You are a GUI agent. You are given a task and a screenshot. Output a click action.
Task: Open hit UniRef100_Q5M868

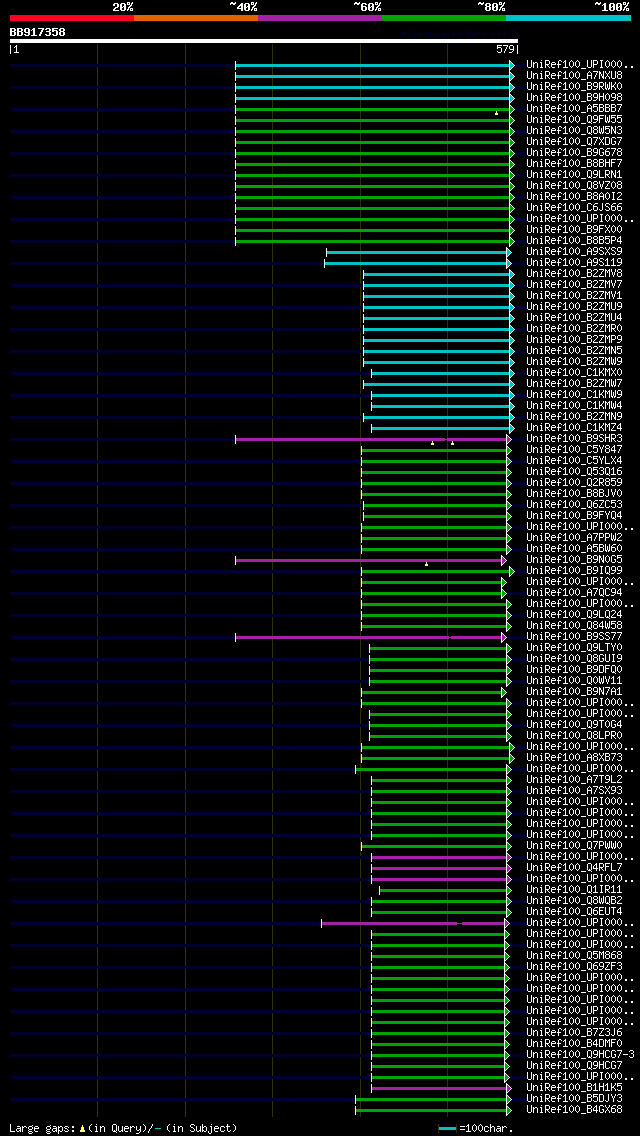[574, 956]
